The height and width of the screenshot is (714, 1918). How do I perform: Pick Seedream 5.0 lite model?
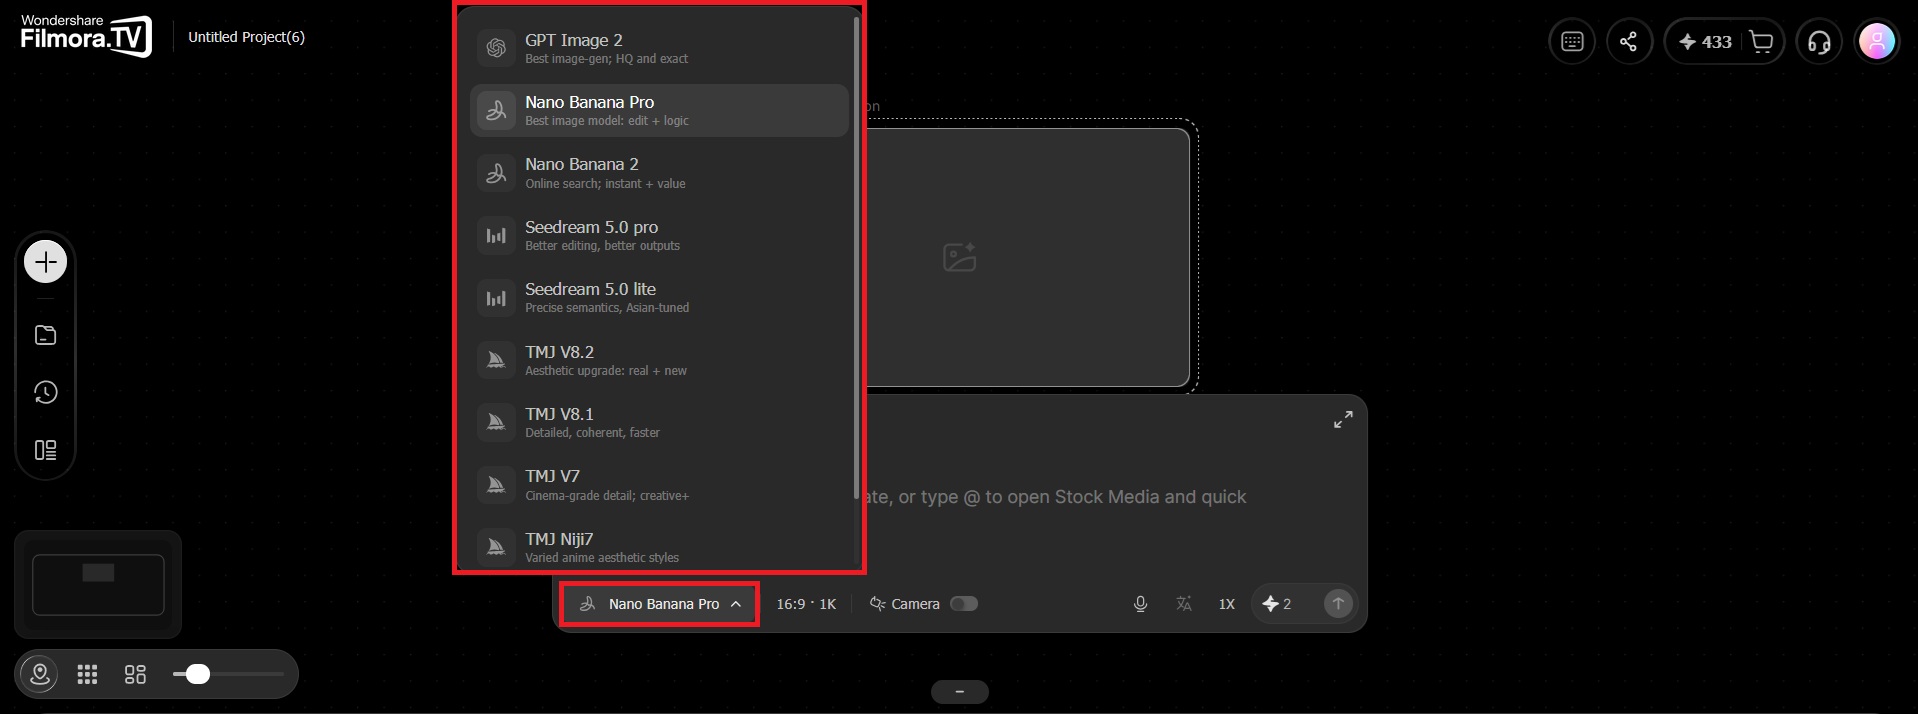coord(659,297)
